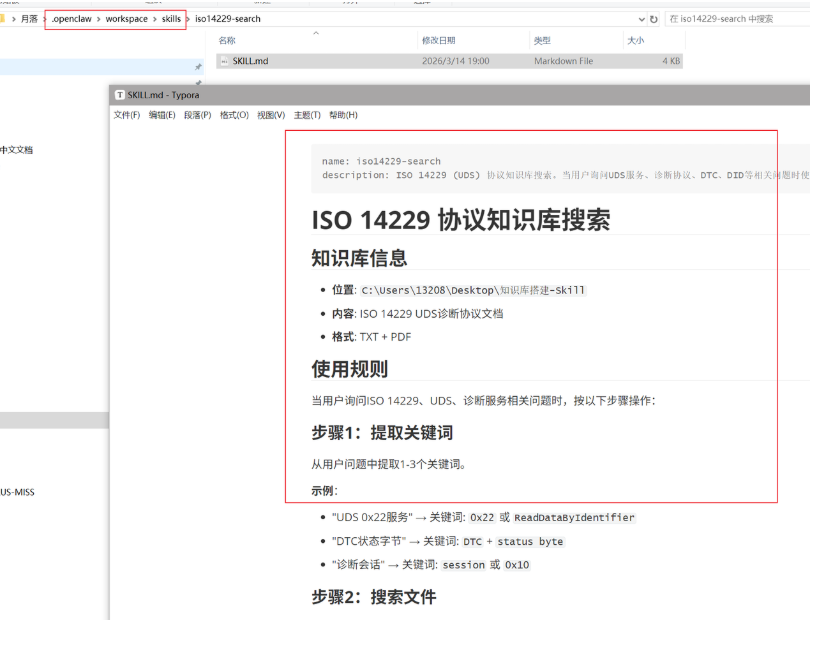Navigate to 月落 in the address bar
This screenshot has width=829, height=646.
(x=29, y=19)
